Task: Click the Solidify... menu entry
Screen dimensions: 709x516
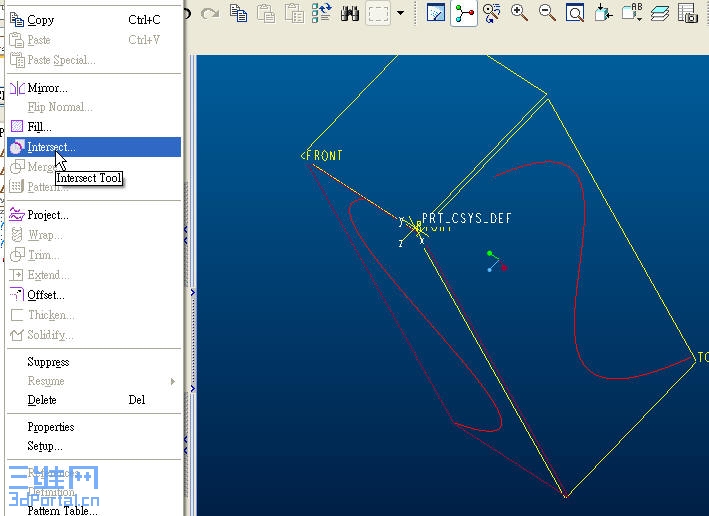Action: click(x=94, y=335)
